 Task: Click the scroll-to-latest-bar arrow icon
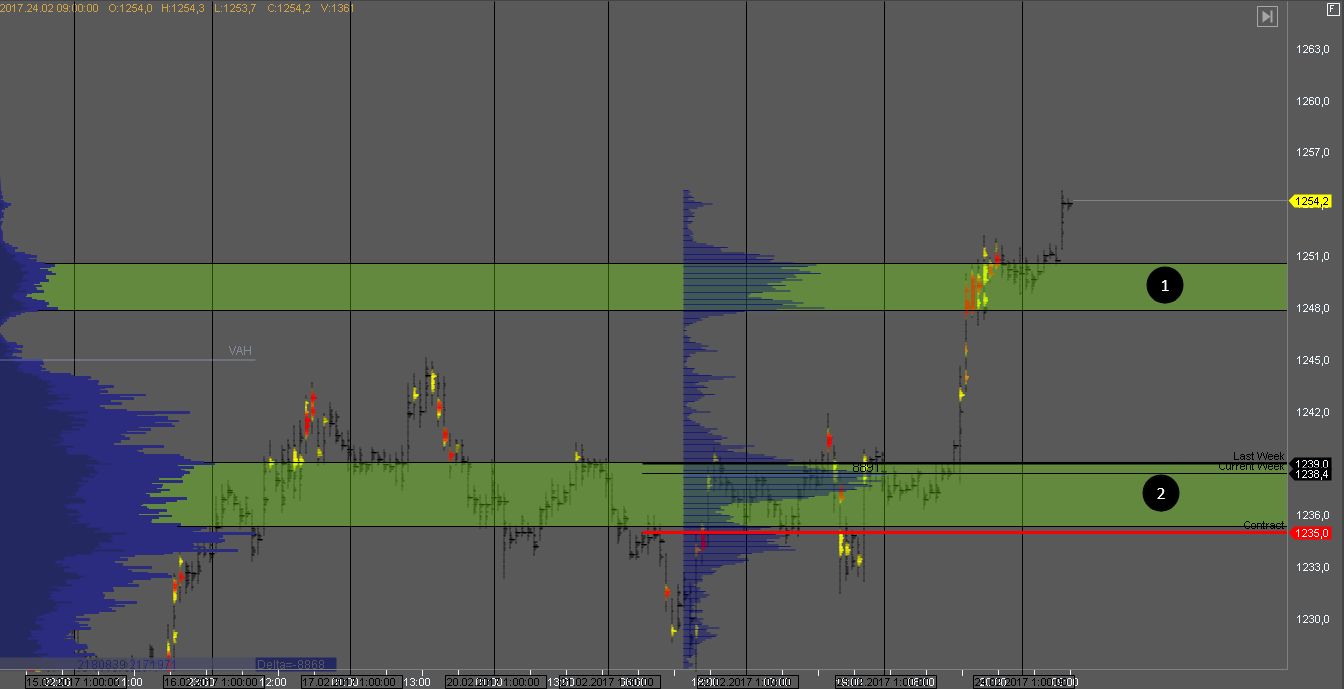click(1267, 16)
